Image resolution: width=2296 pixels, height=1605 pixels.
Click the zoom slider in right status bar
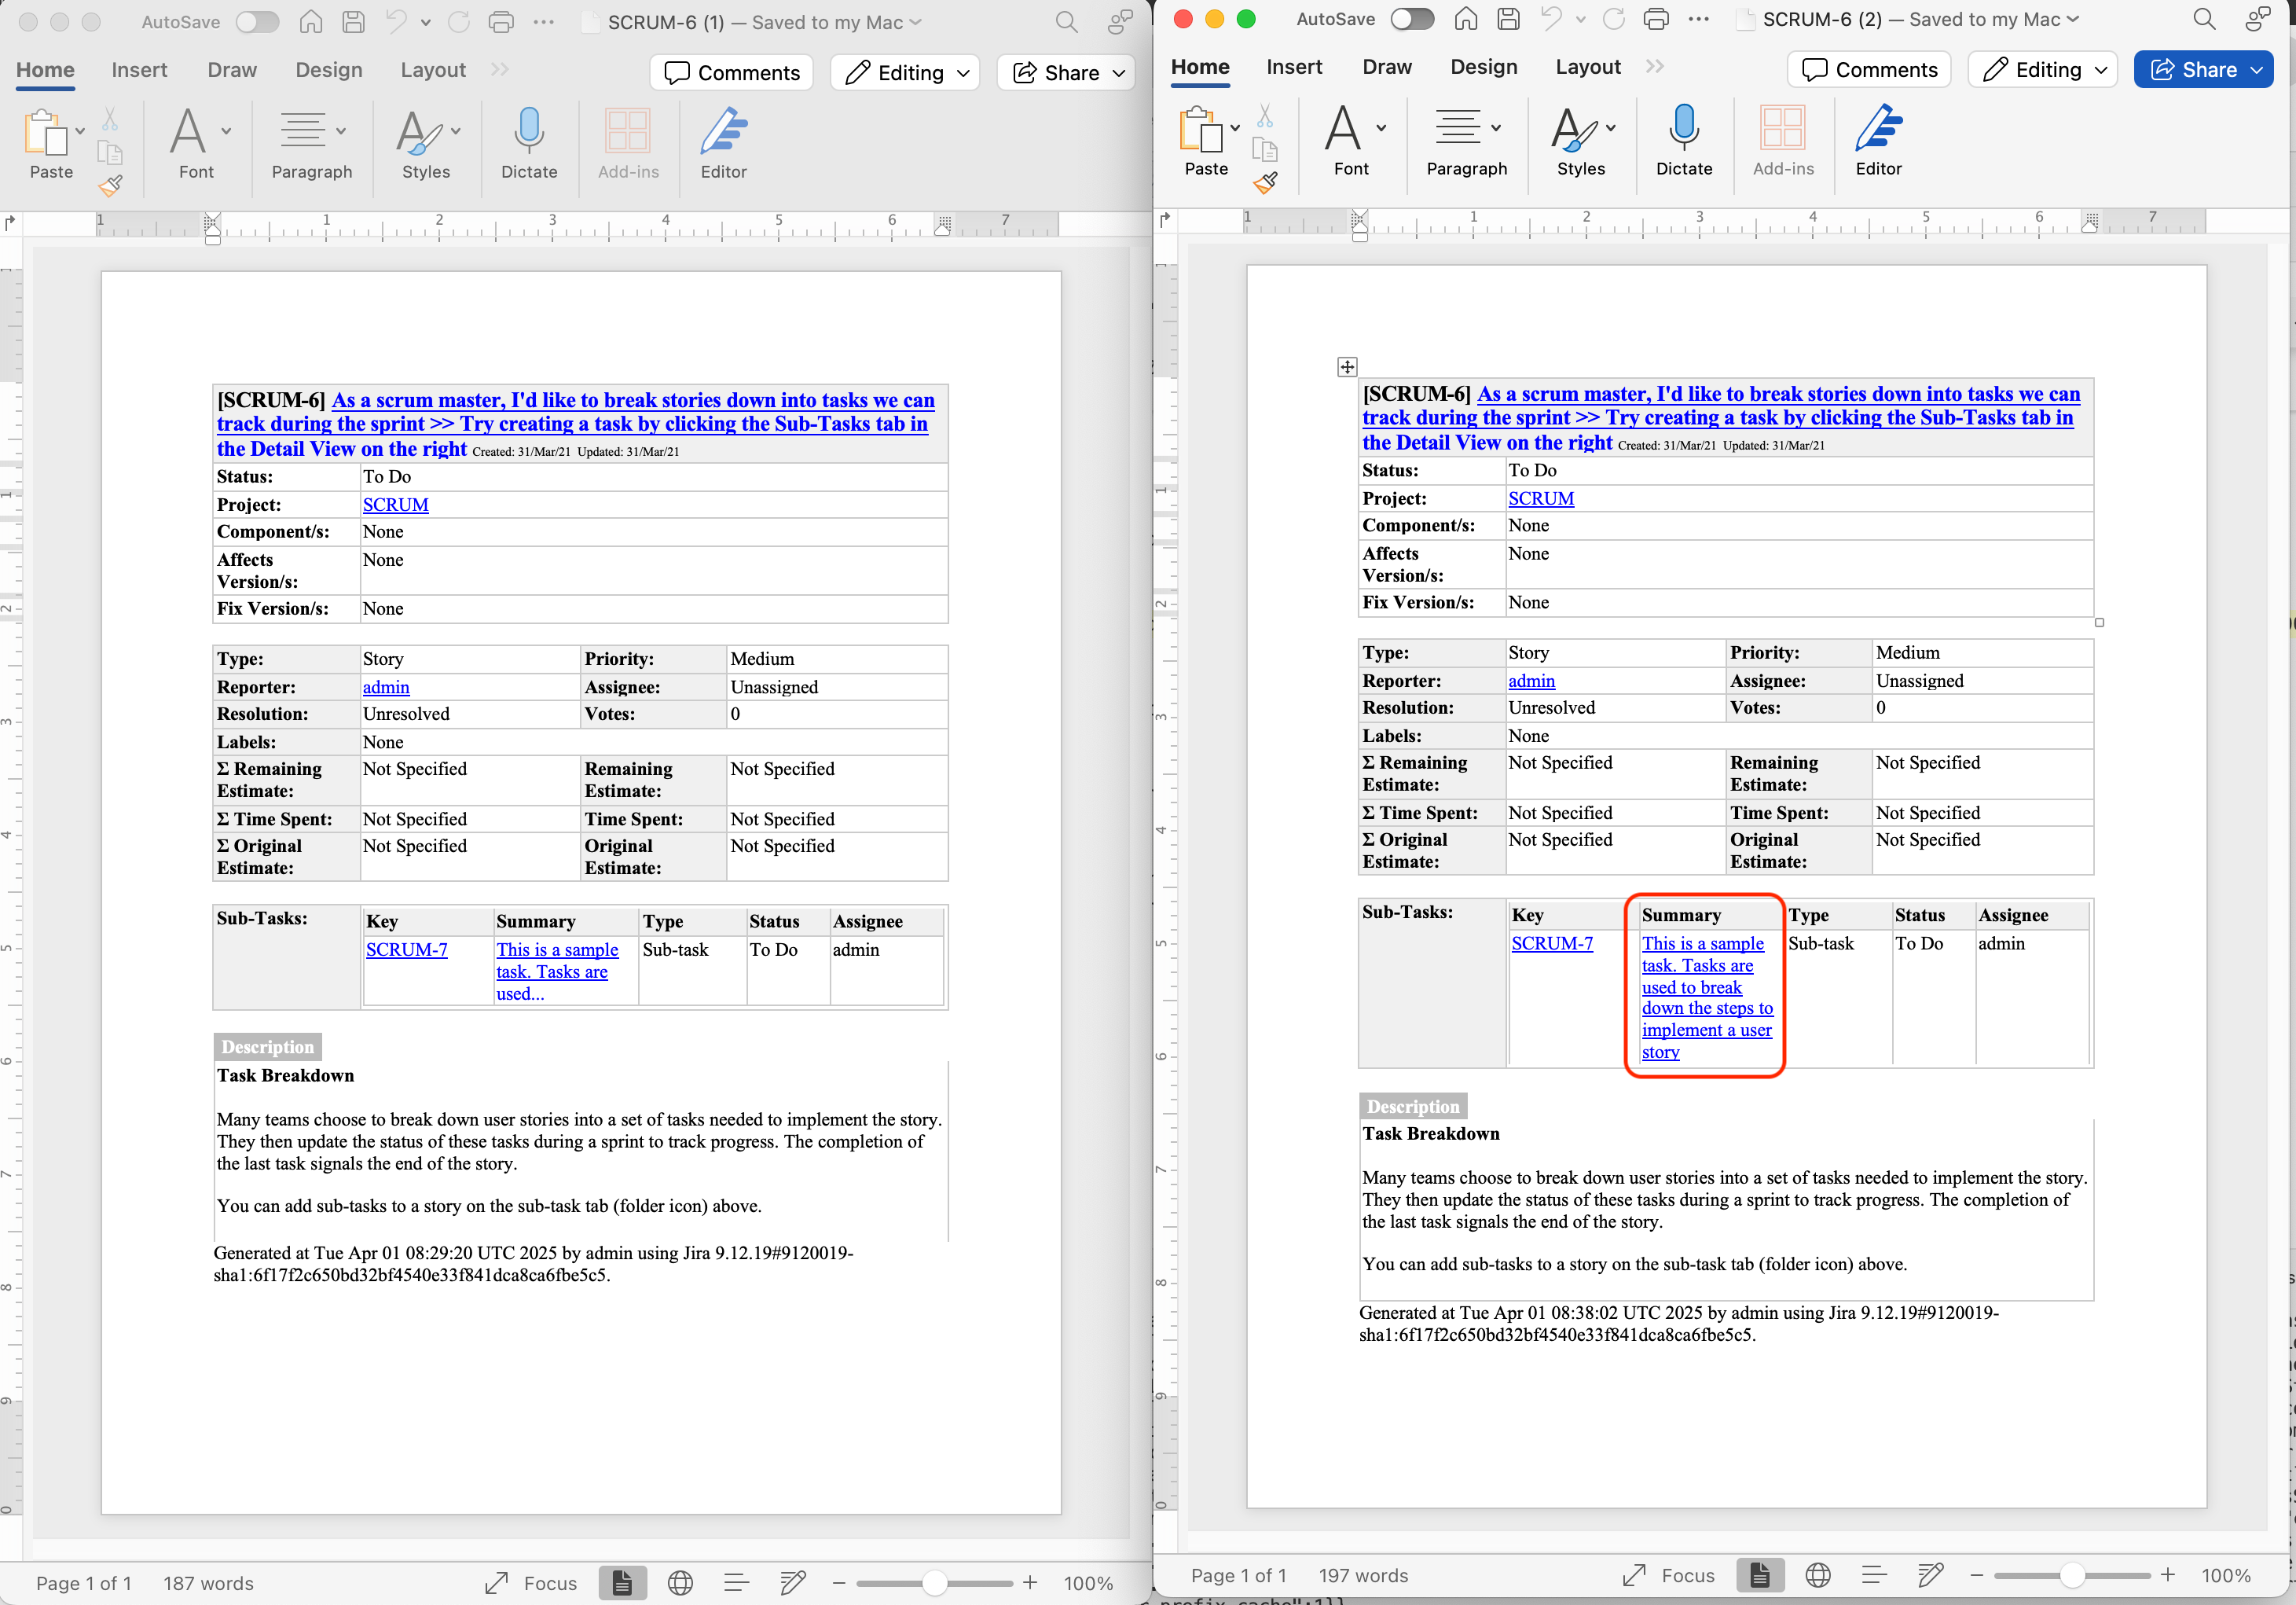tap(2071, 1575)
